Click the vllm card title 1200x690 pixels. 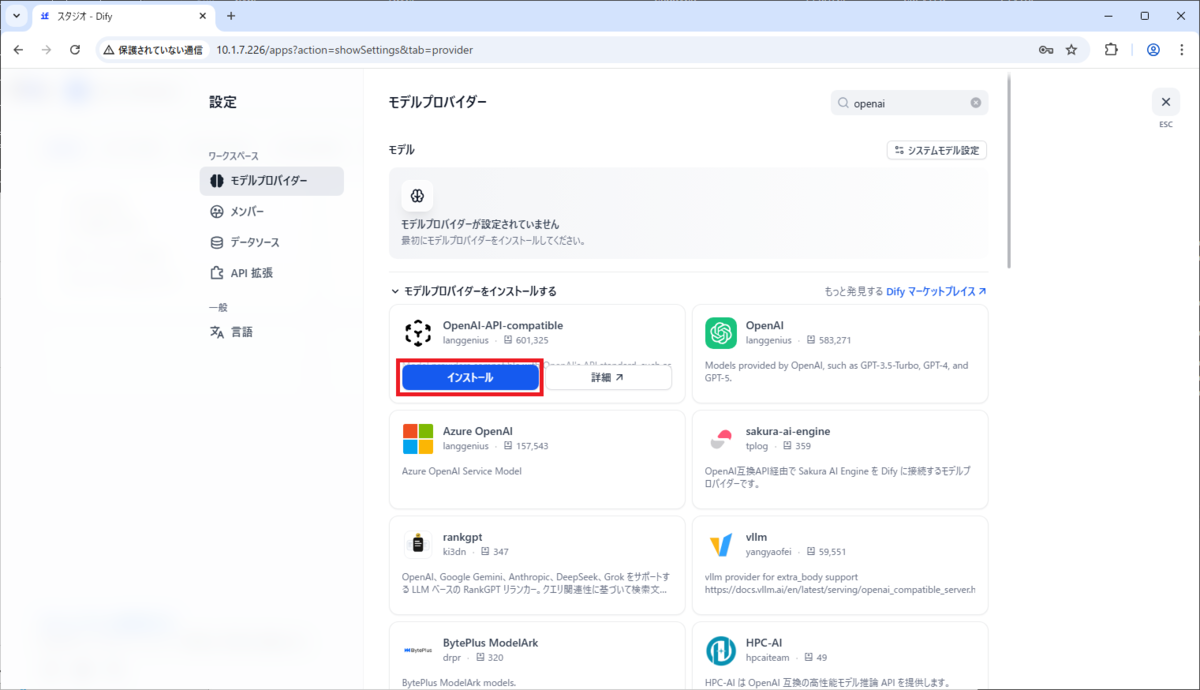tap(756, 537)
